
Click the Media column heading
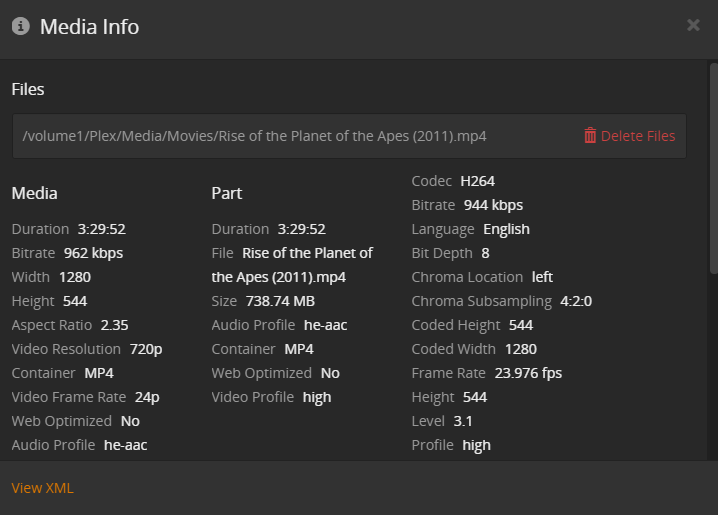click(x=34, y=193)
